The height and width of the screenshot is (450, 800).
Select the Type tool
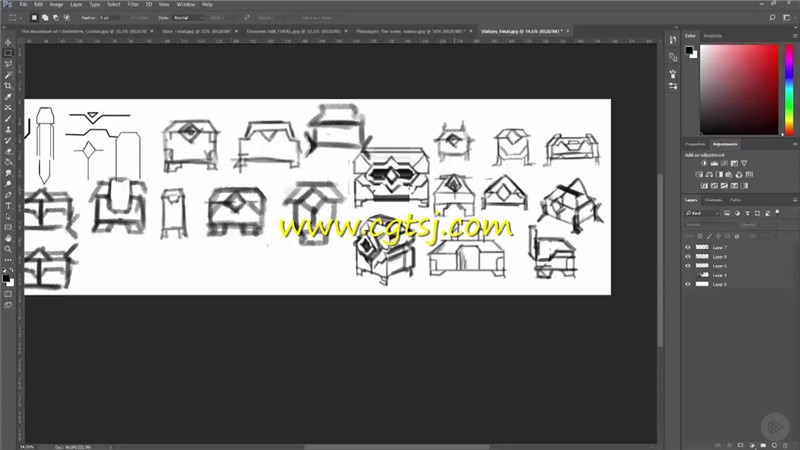8,206
